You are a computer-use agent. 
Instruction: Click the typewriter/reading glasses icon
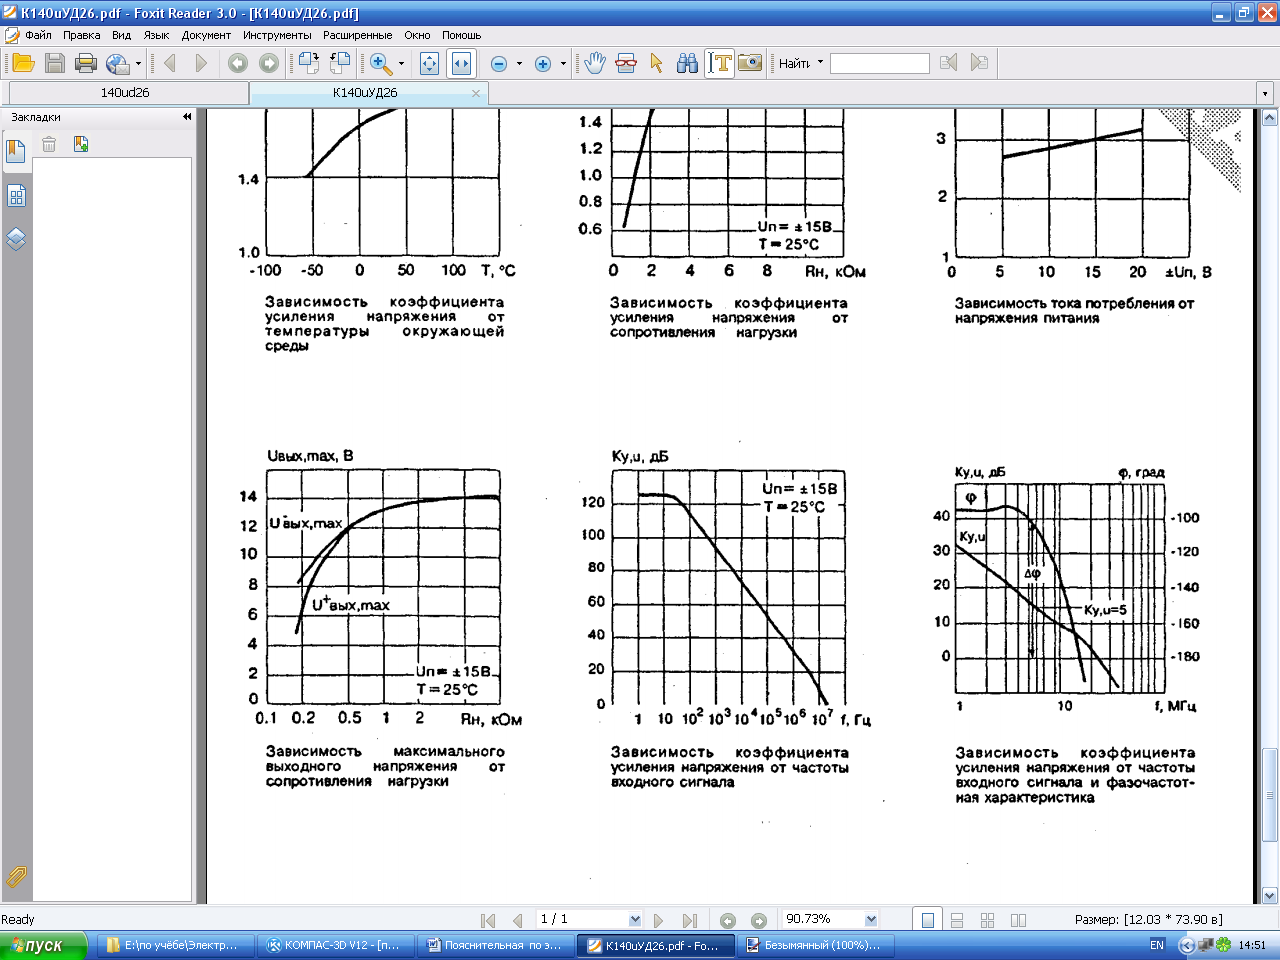click(626, 63)
